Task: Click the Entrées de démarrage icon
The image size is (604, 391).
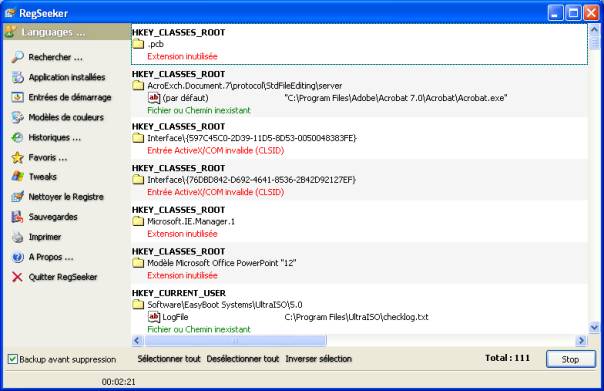Action: click(17, 97)
